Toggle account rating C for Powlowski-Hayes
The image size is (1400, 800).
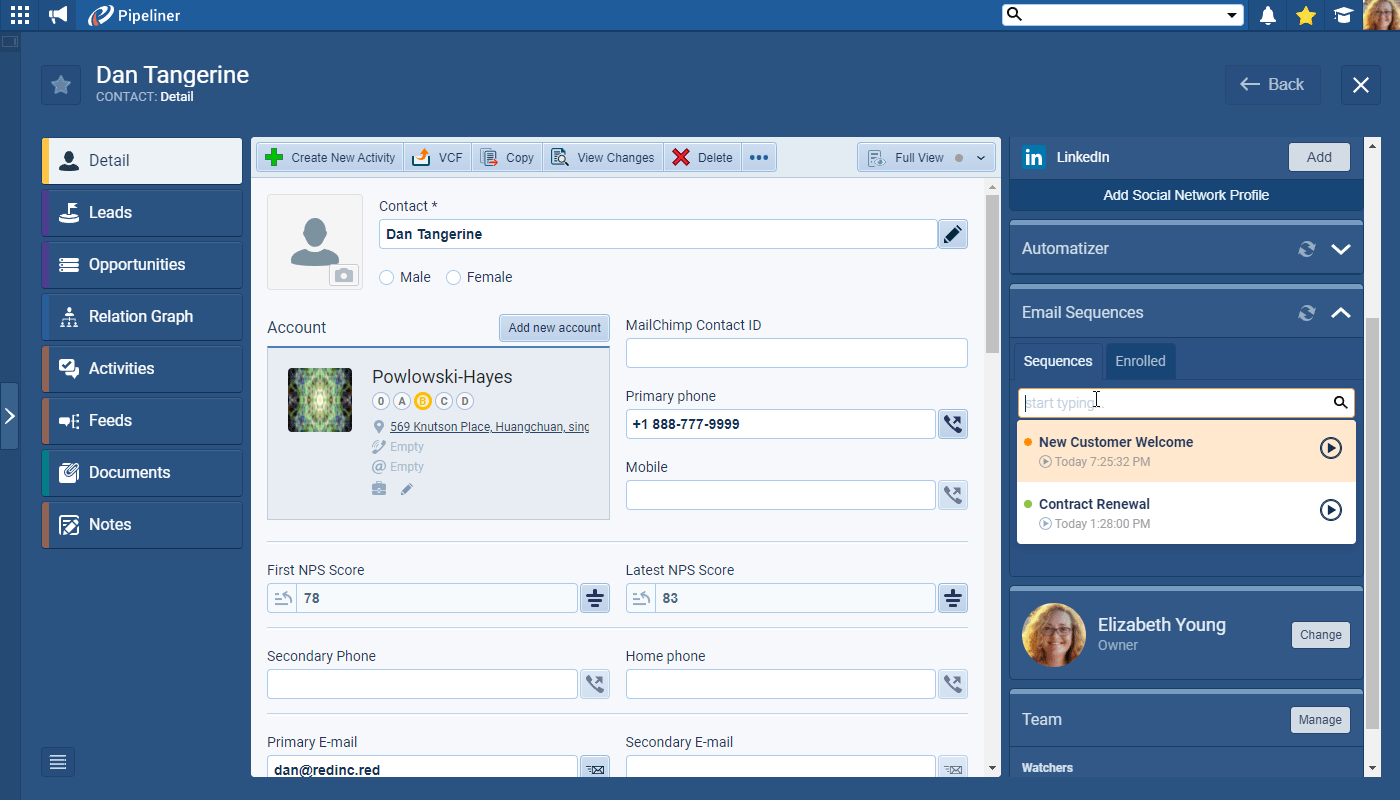(x=443, y=400)
